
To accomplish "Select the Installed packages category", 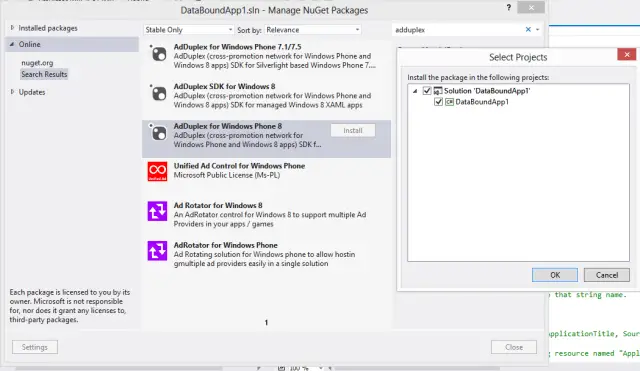I will click(48, 28).
